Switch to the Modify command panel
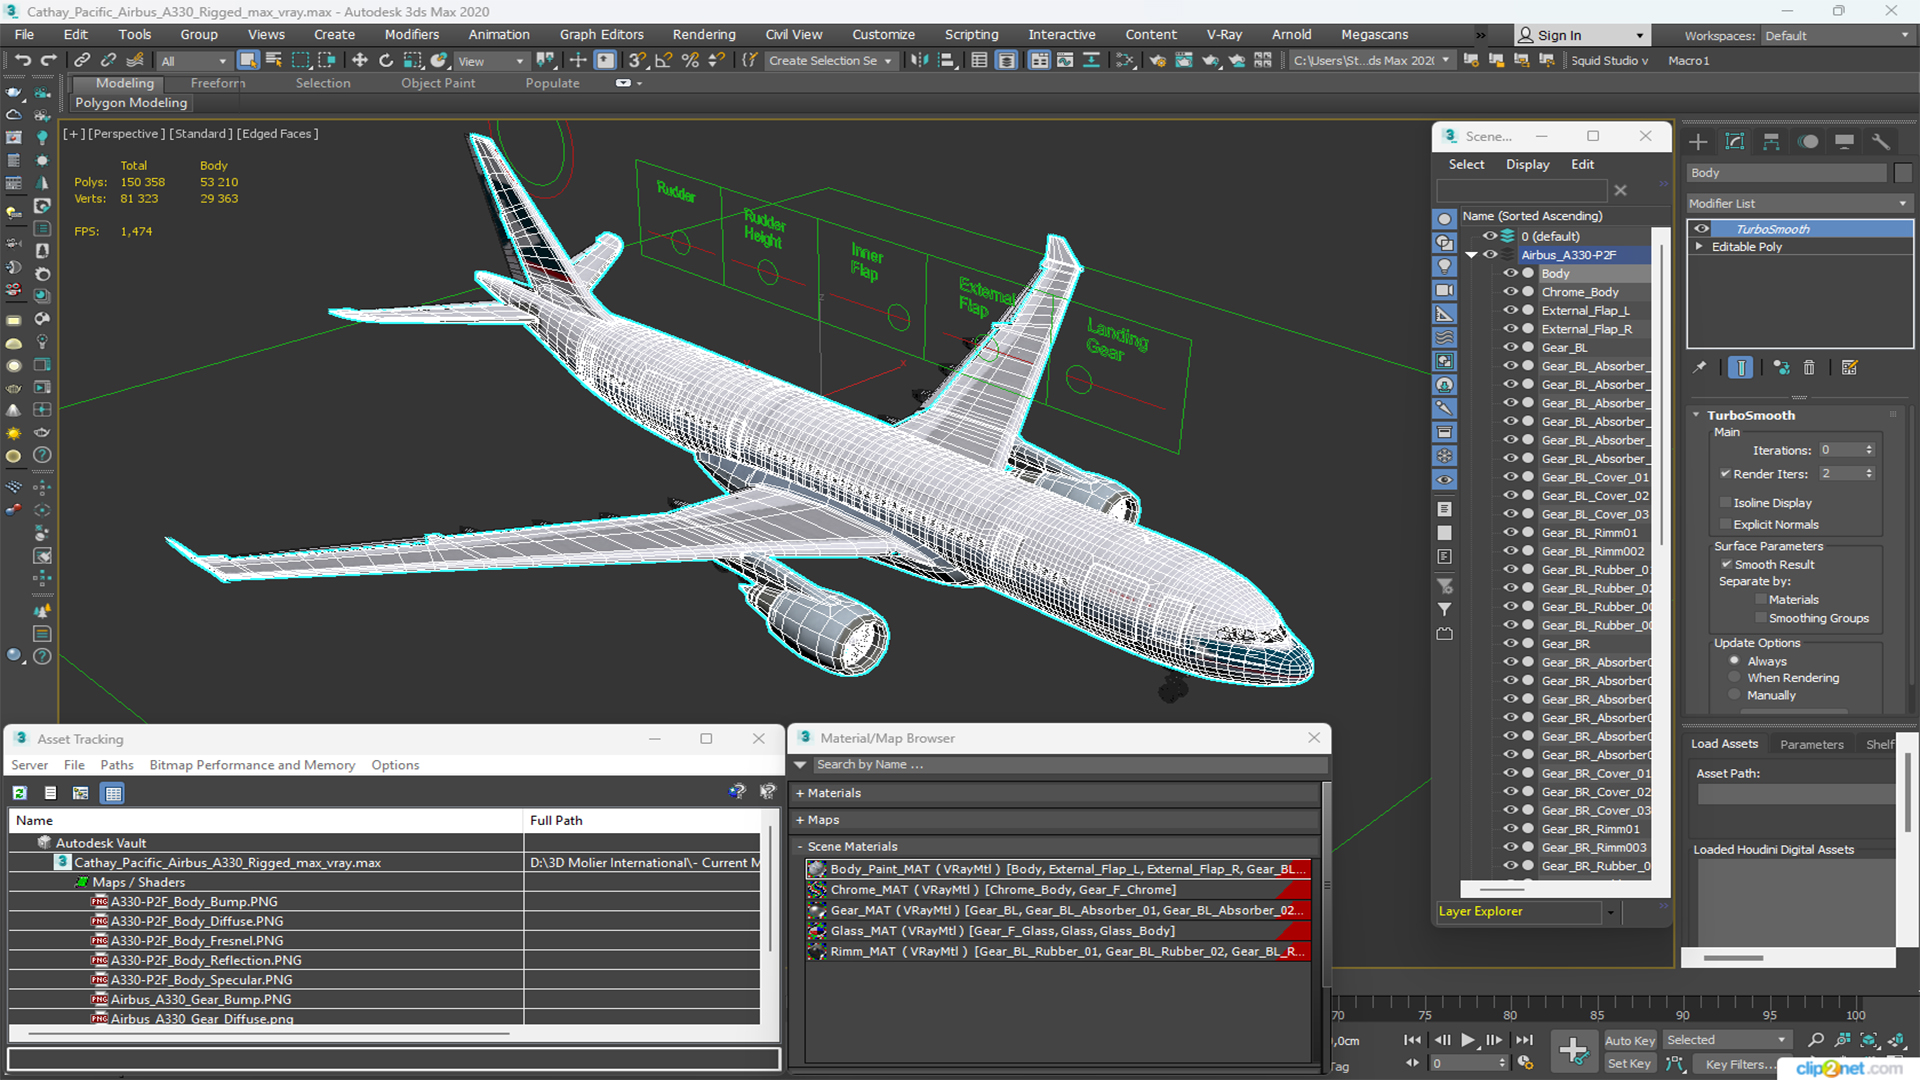The height and width of the screenshot is (1080, 1920). (x=1735, y=141)
